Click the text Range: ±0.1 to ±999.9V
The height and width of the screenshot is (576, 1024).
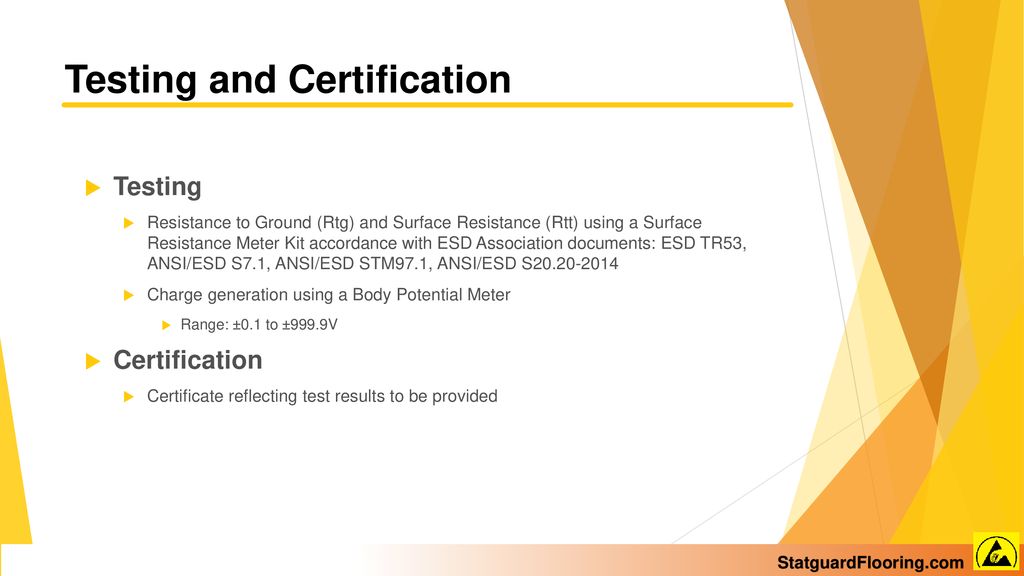pos(259,325)
